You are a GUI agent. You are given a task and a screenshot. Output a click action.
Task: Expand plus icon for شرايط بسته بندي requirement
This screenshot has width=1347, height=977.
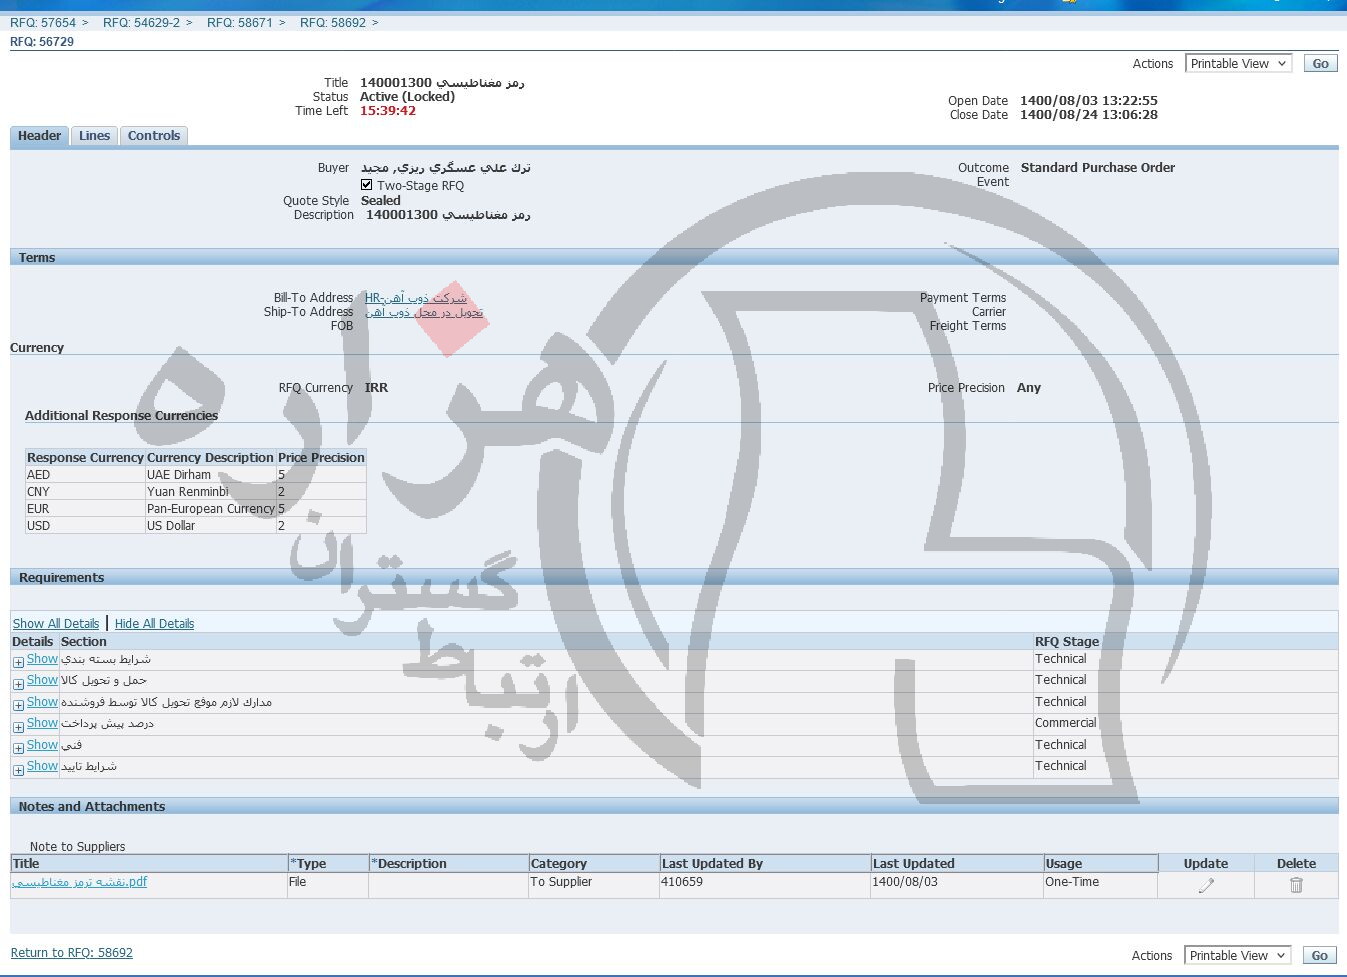(18, 662)
